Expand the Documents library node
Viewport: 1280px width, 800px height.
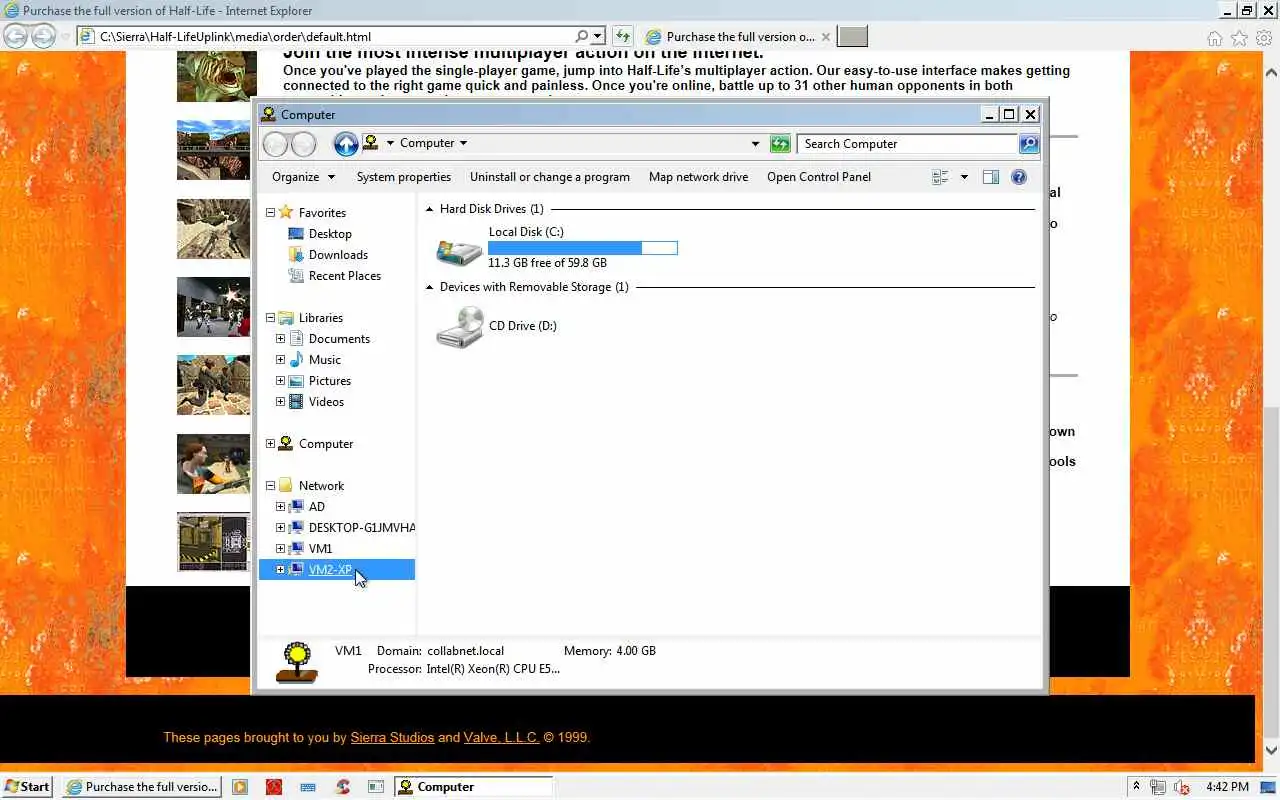click(x=281, y=339)
